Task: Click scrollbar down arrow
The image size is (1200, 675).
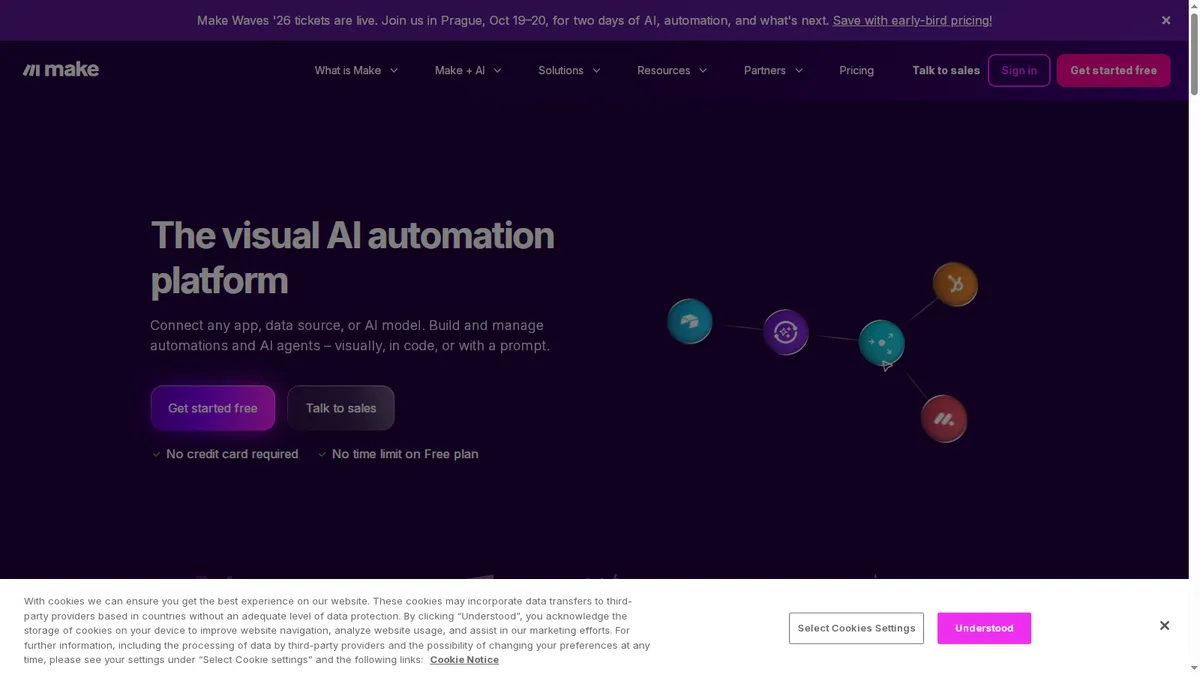Action: coord(1194,668)
